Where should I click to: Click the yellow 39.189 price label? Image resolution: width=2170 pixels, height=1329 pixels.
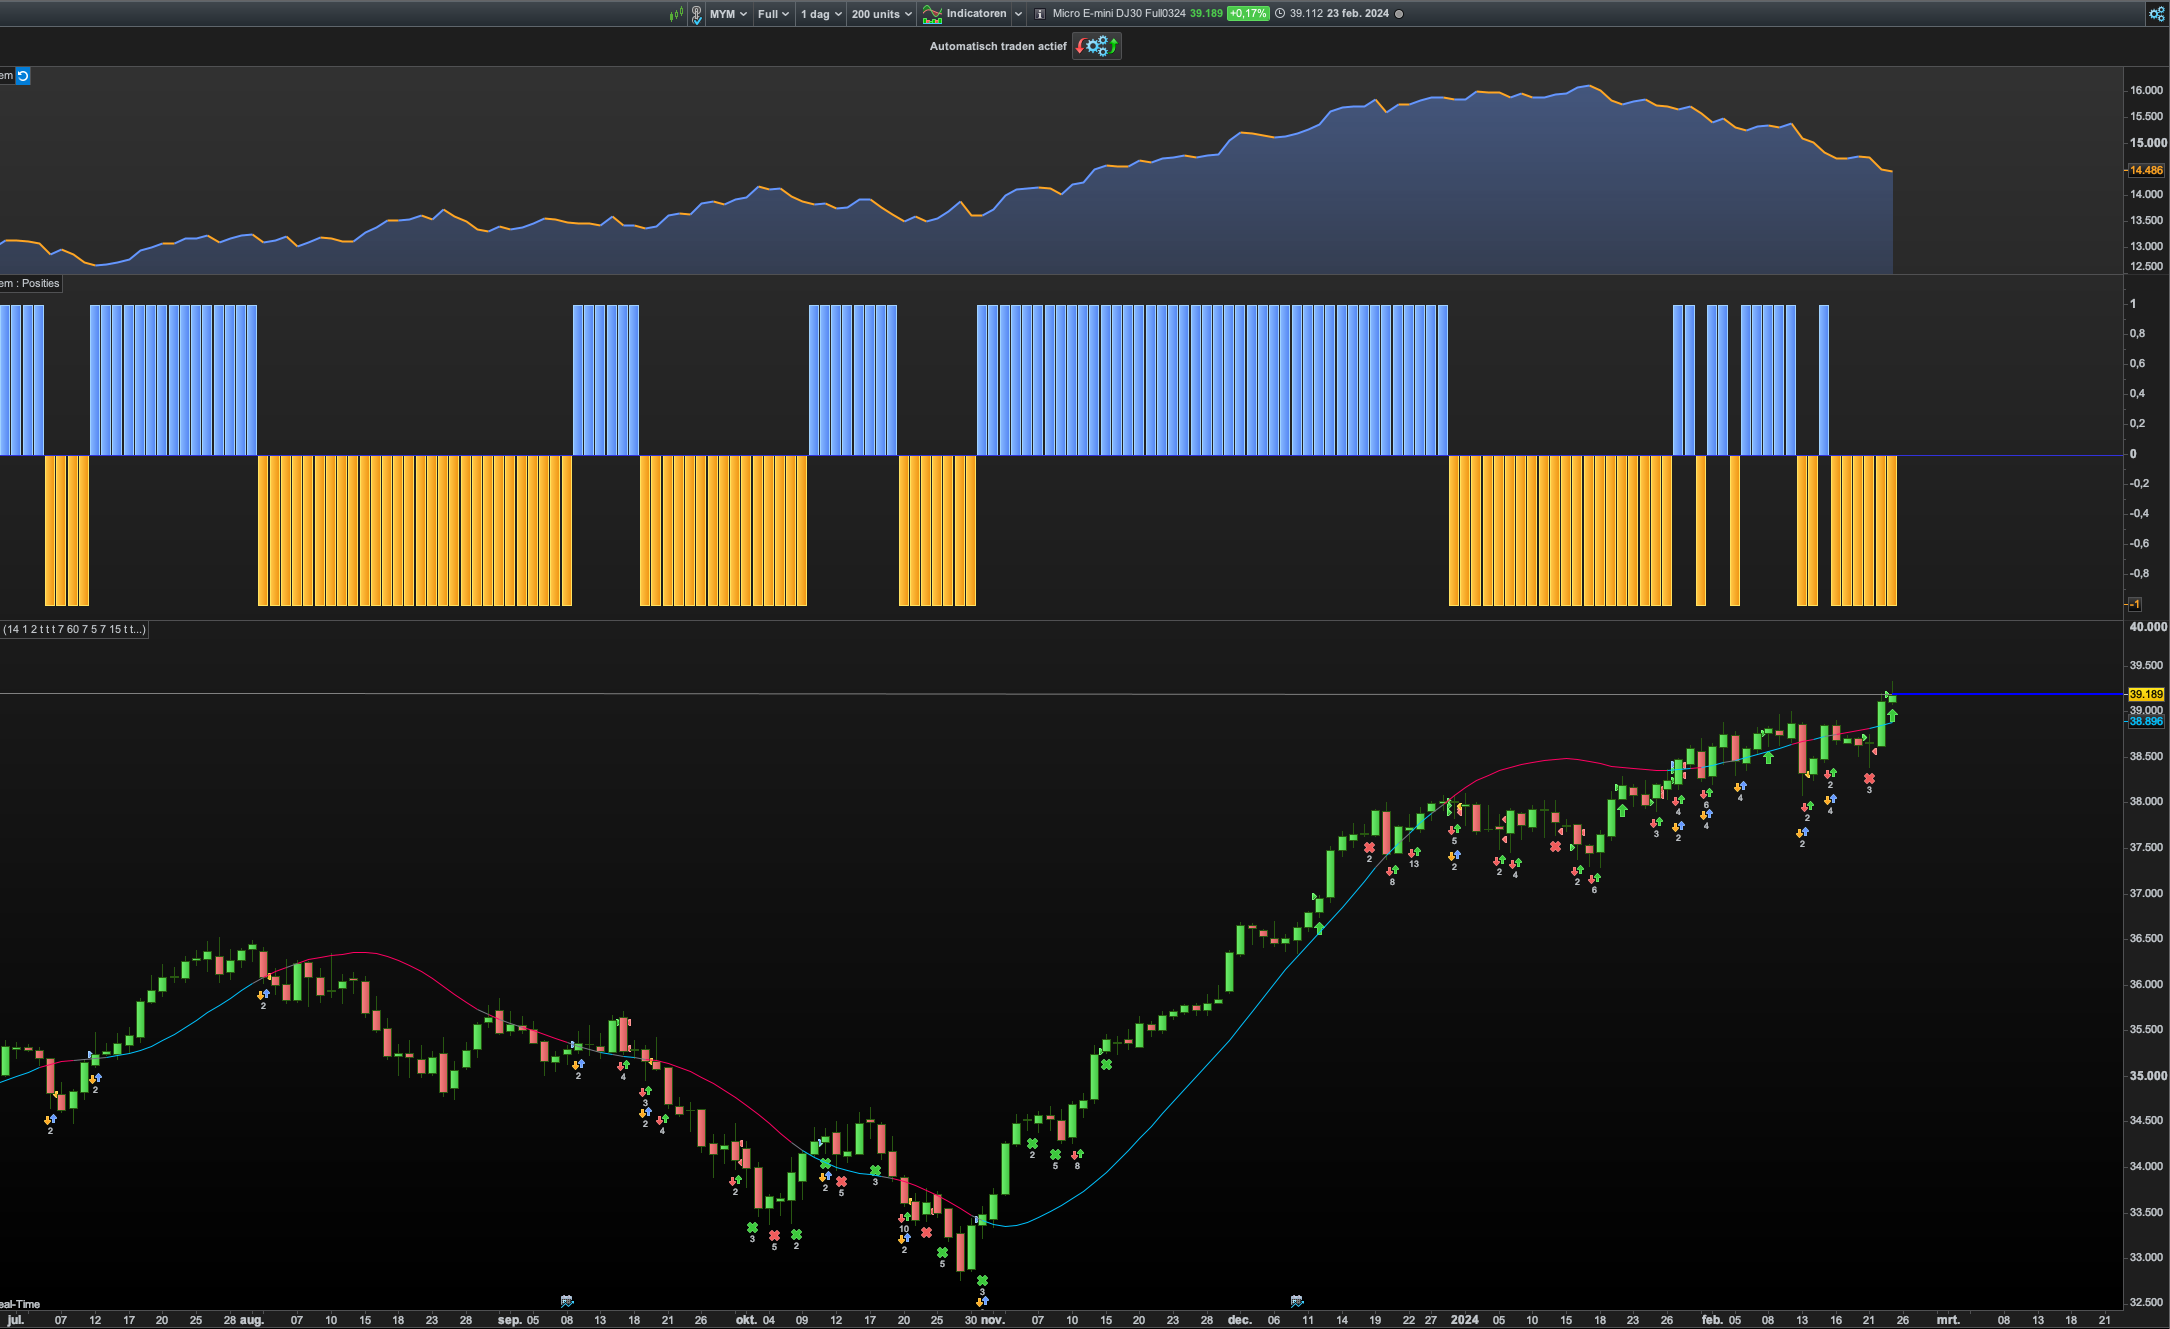pos(2146,694)
